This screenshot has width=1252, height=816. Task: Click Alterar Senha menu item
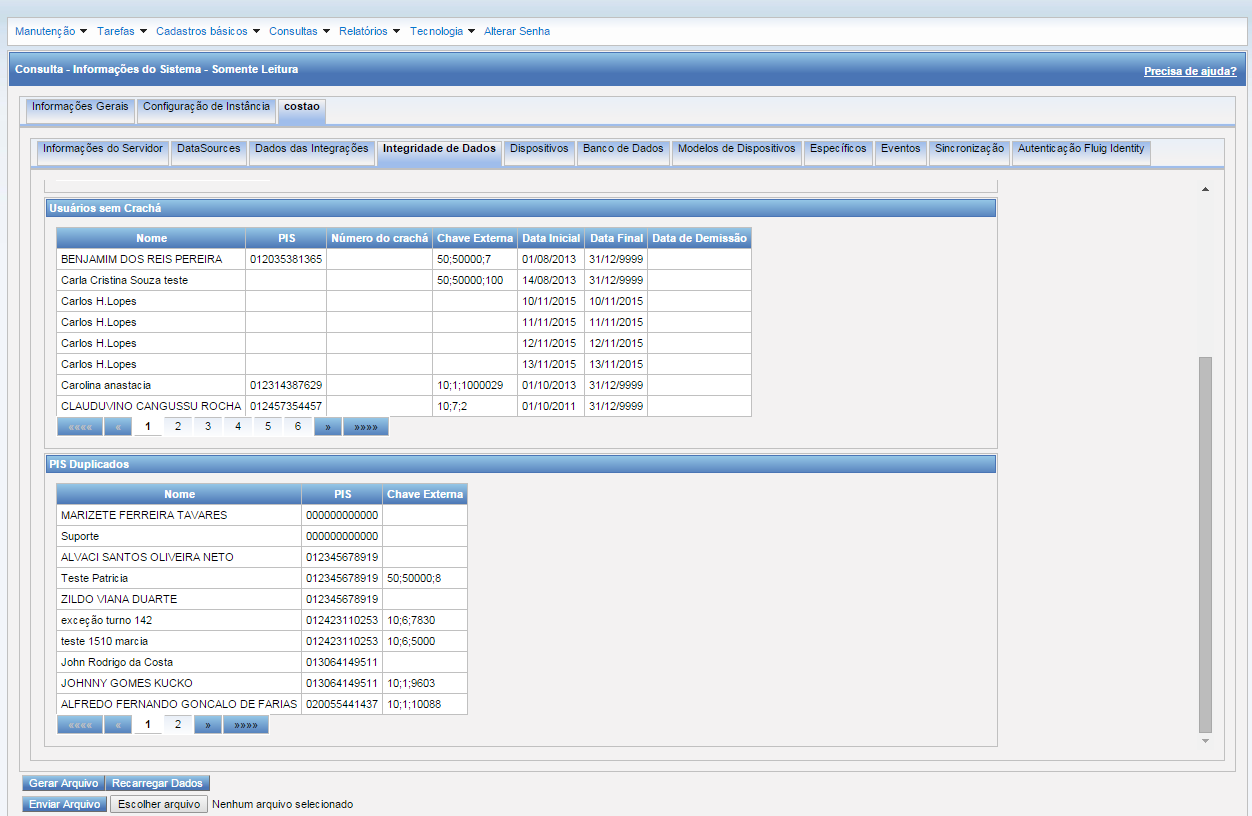pos(517,31)
